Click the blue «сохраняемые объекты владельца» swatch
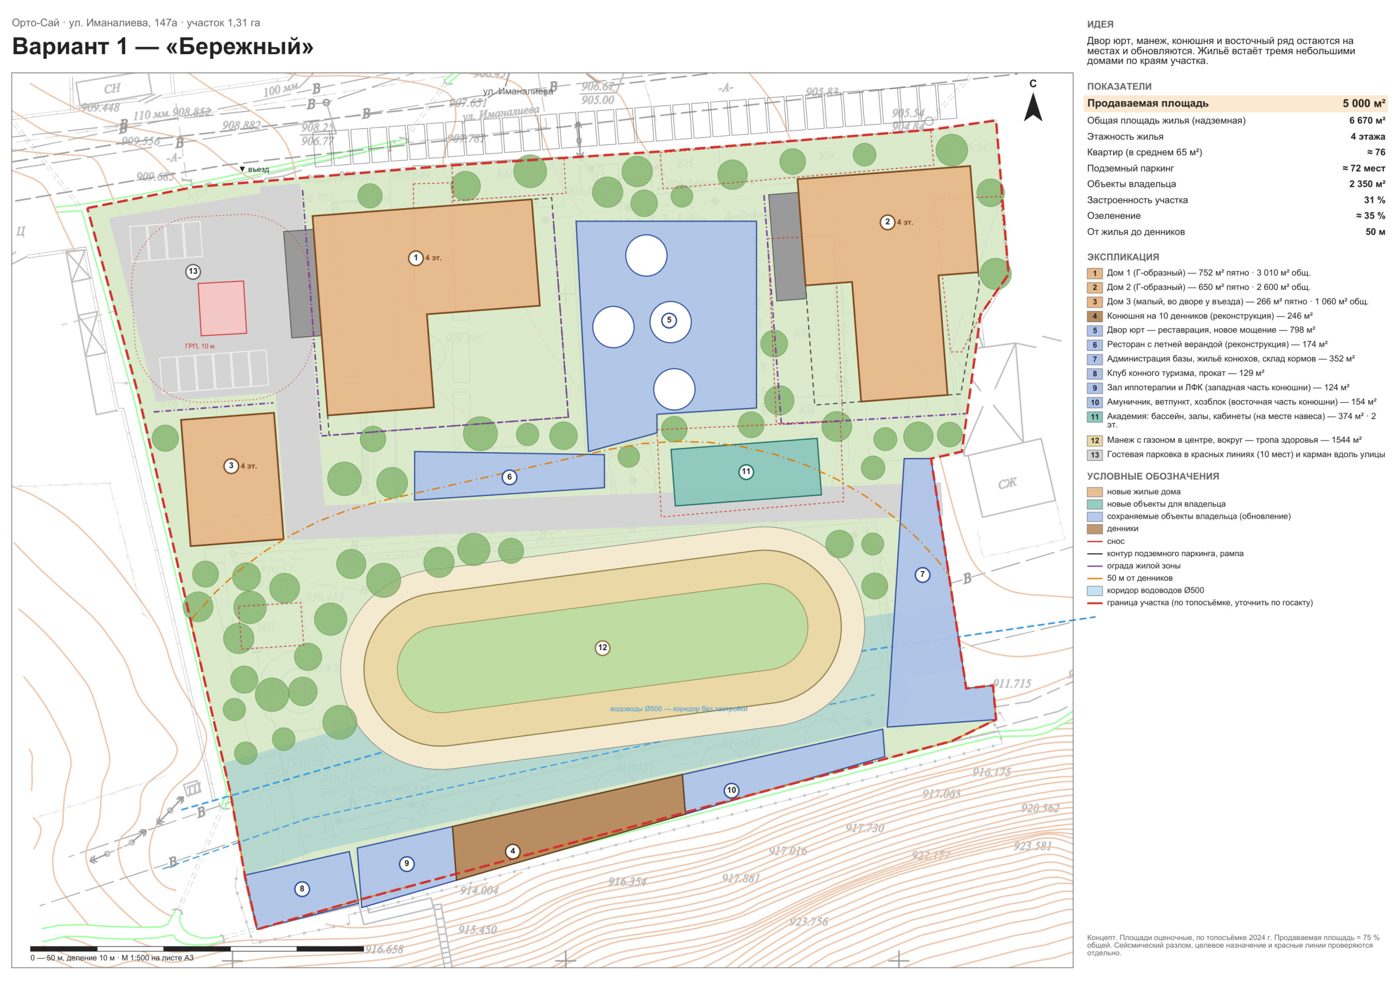Screen dimensions: 1400x990 pyautogui.click(x=1095, y=517)
